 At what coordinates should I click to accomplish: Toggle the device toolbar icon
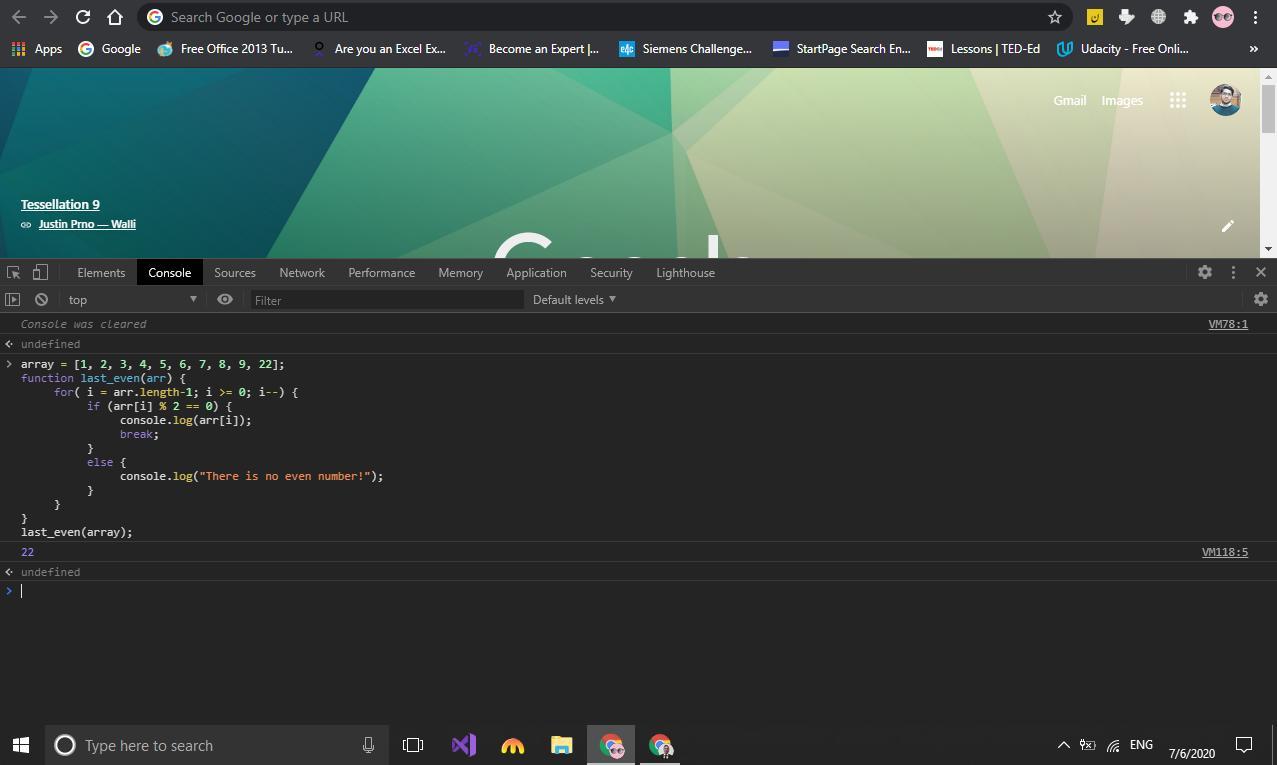pyautogui.click(x=40, y=272)
